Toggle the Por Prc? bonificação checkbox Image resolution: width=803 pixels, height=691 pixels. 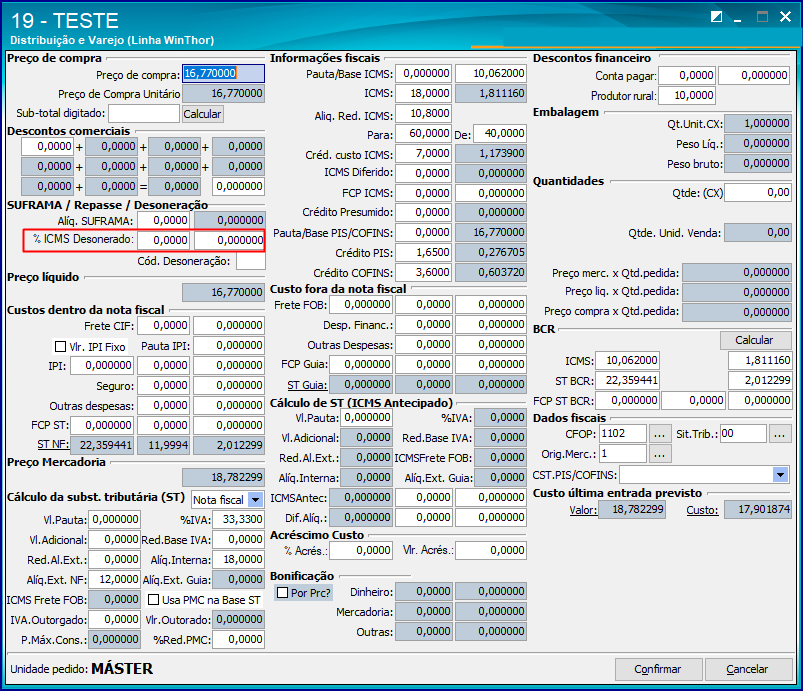click(282, 593)
